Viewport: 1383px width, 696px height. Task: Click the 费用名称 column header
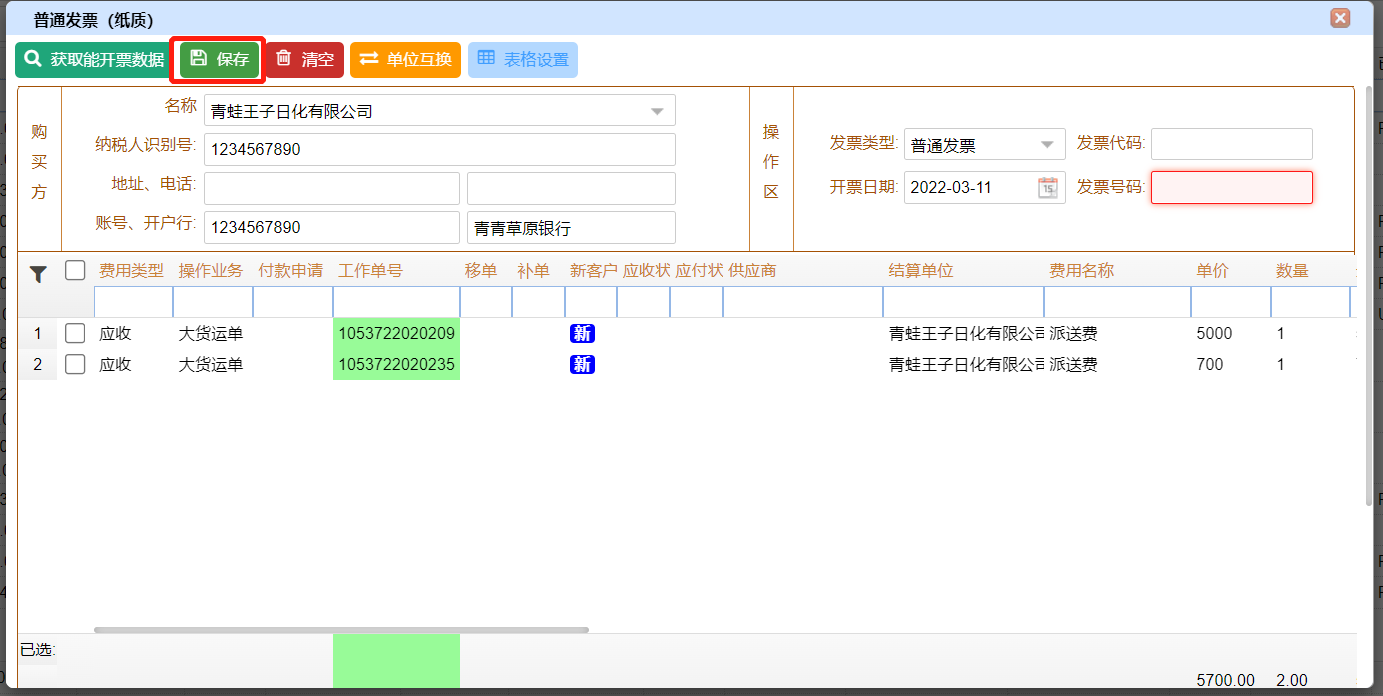[1081, 271]
